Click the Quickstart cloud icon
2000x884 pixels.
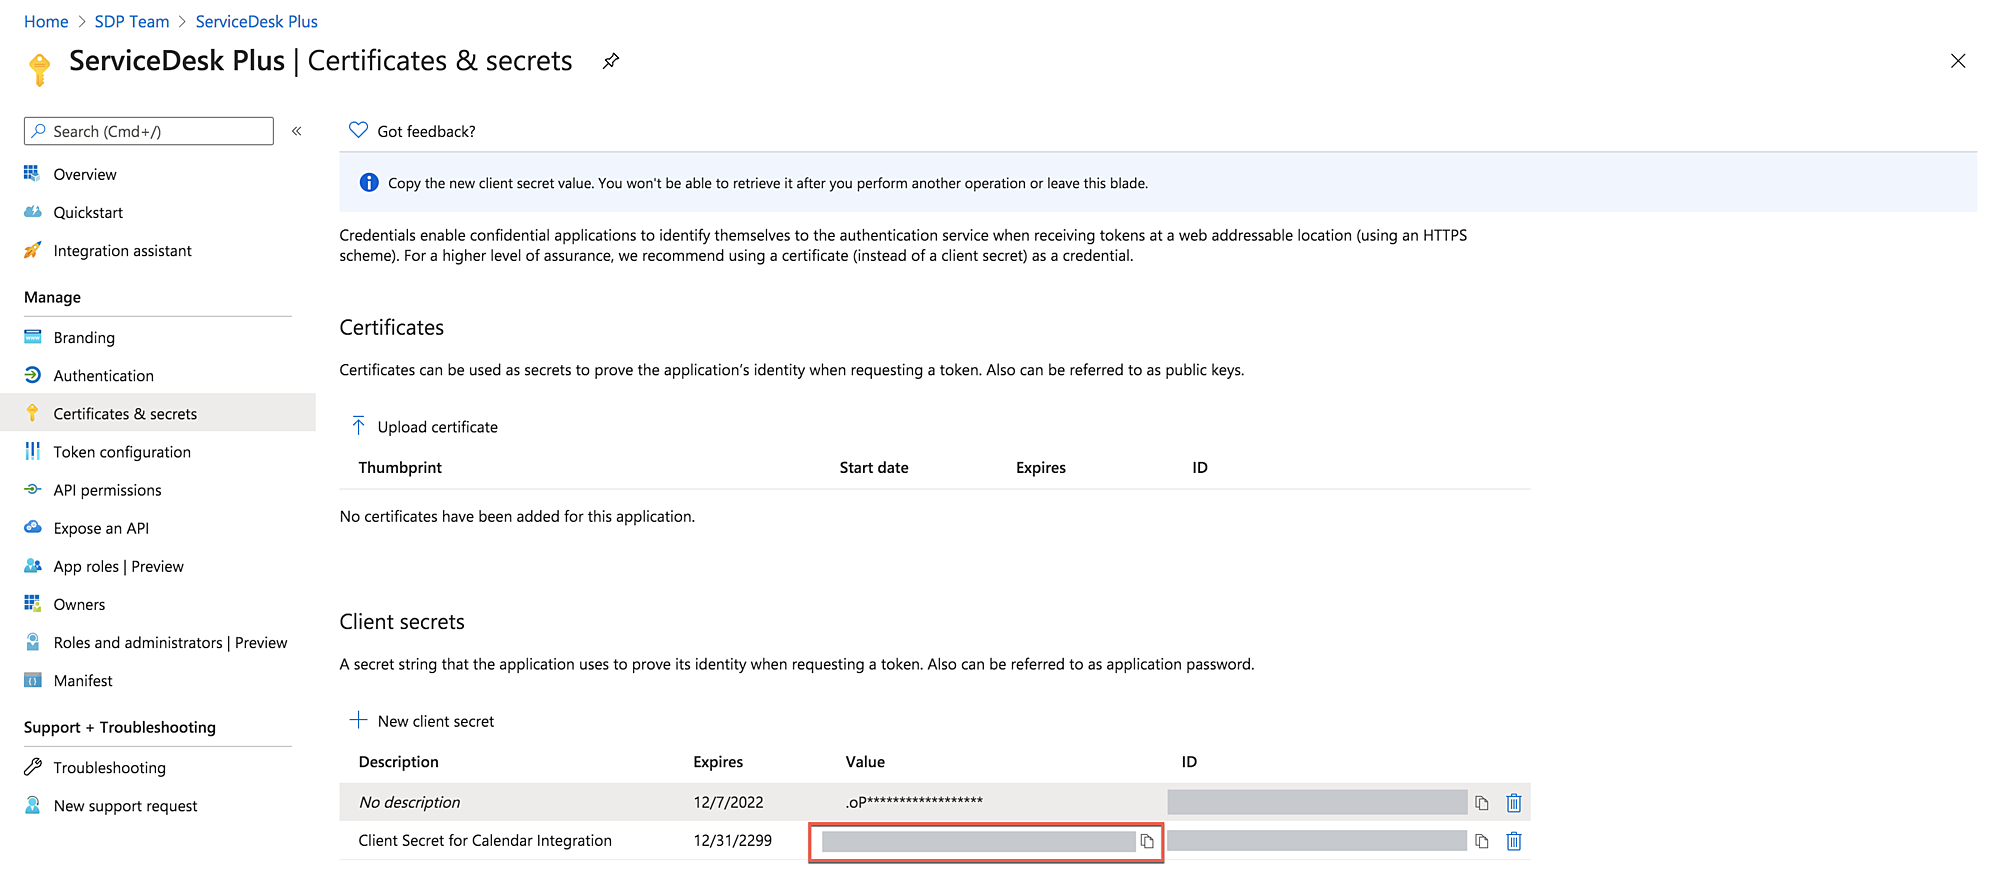point(32,211)
